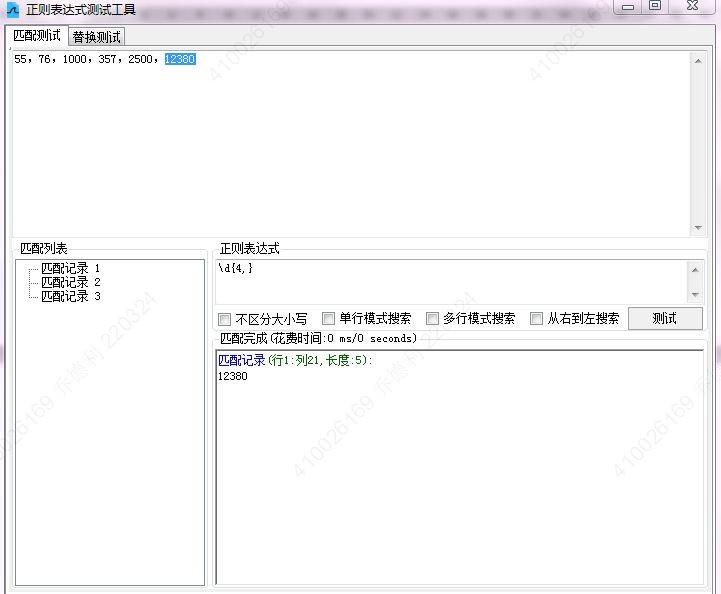Close the regex tool window
Image resolution: width=721 pixels, height=594 pixels.
(692, 6)
